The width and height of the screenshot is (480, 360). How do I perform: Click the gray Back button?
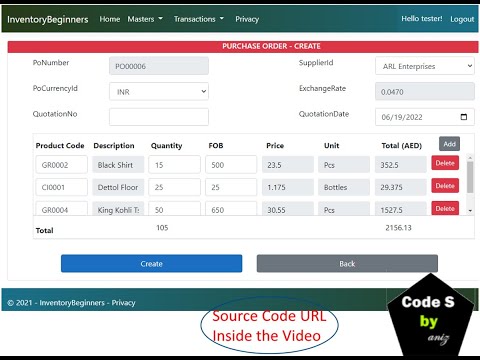pos(347,263)
